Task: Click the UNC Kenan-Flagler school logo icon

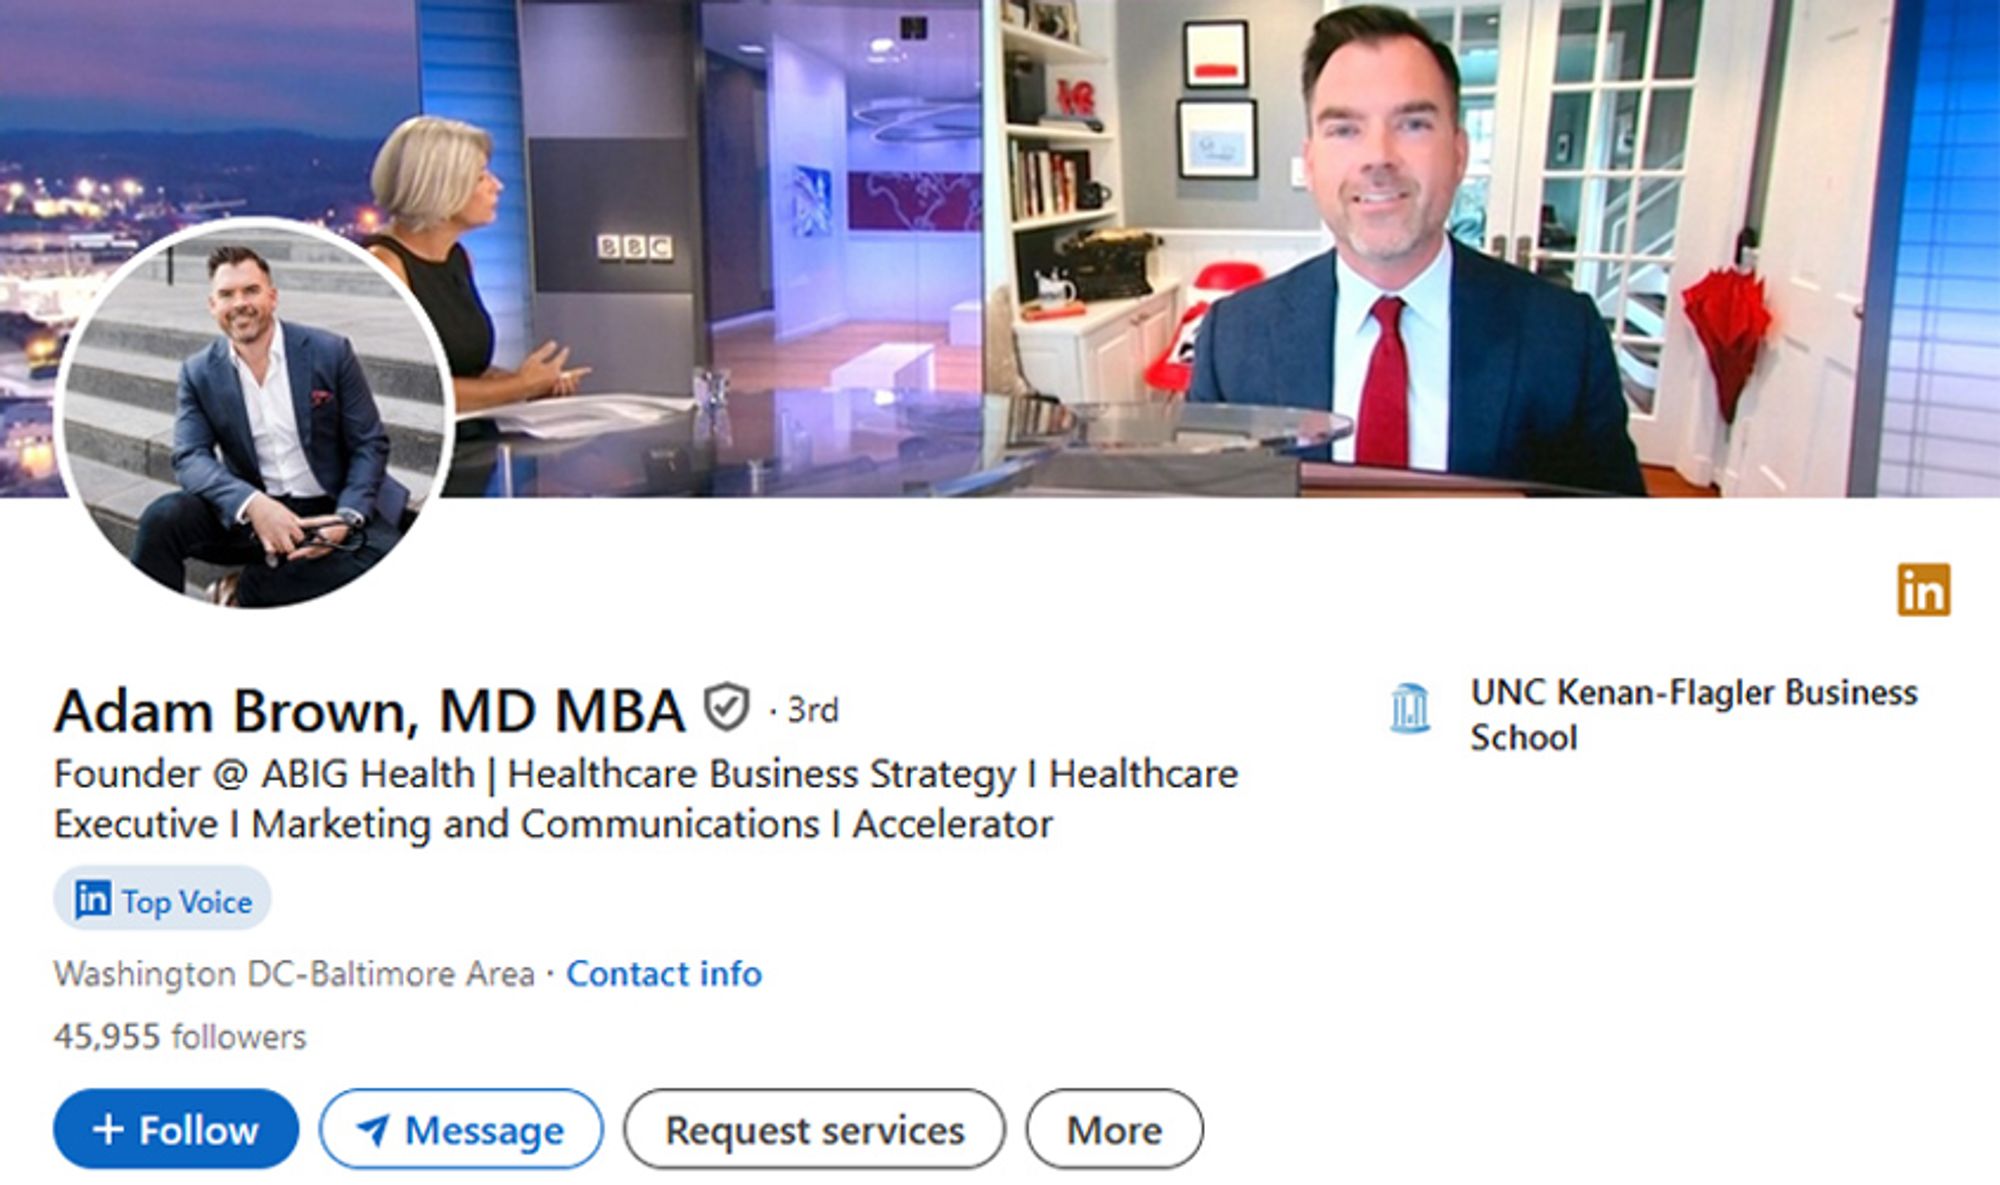Action: [1410, 708]
